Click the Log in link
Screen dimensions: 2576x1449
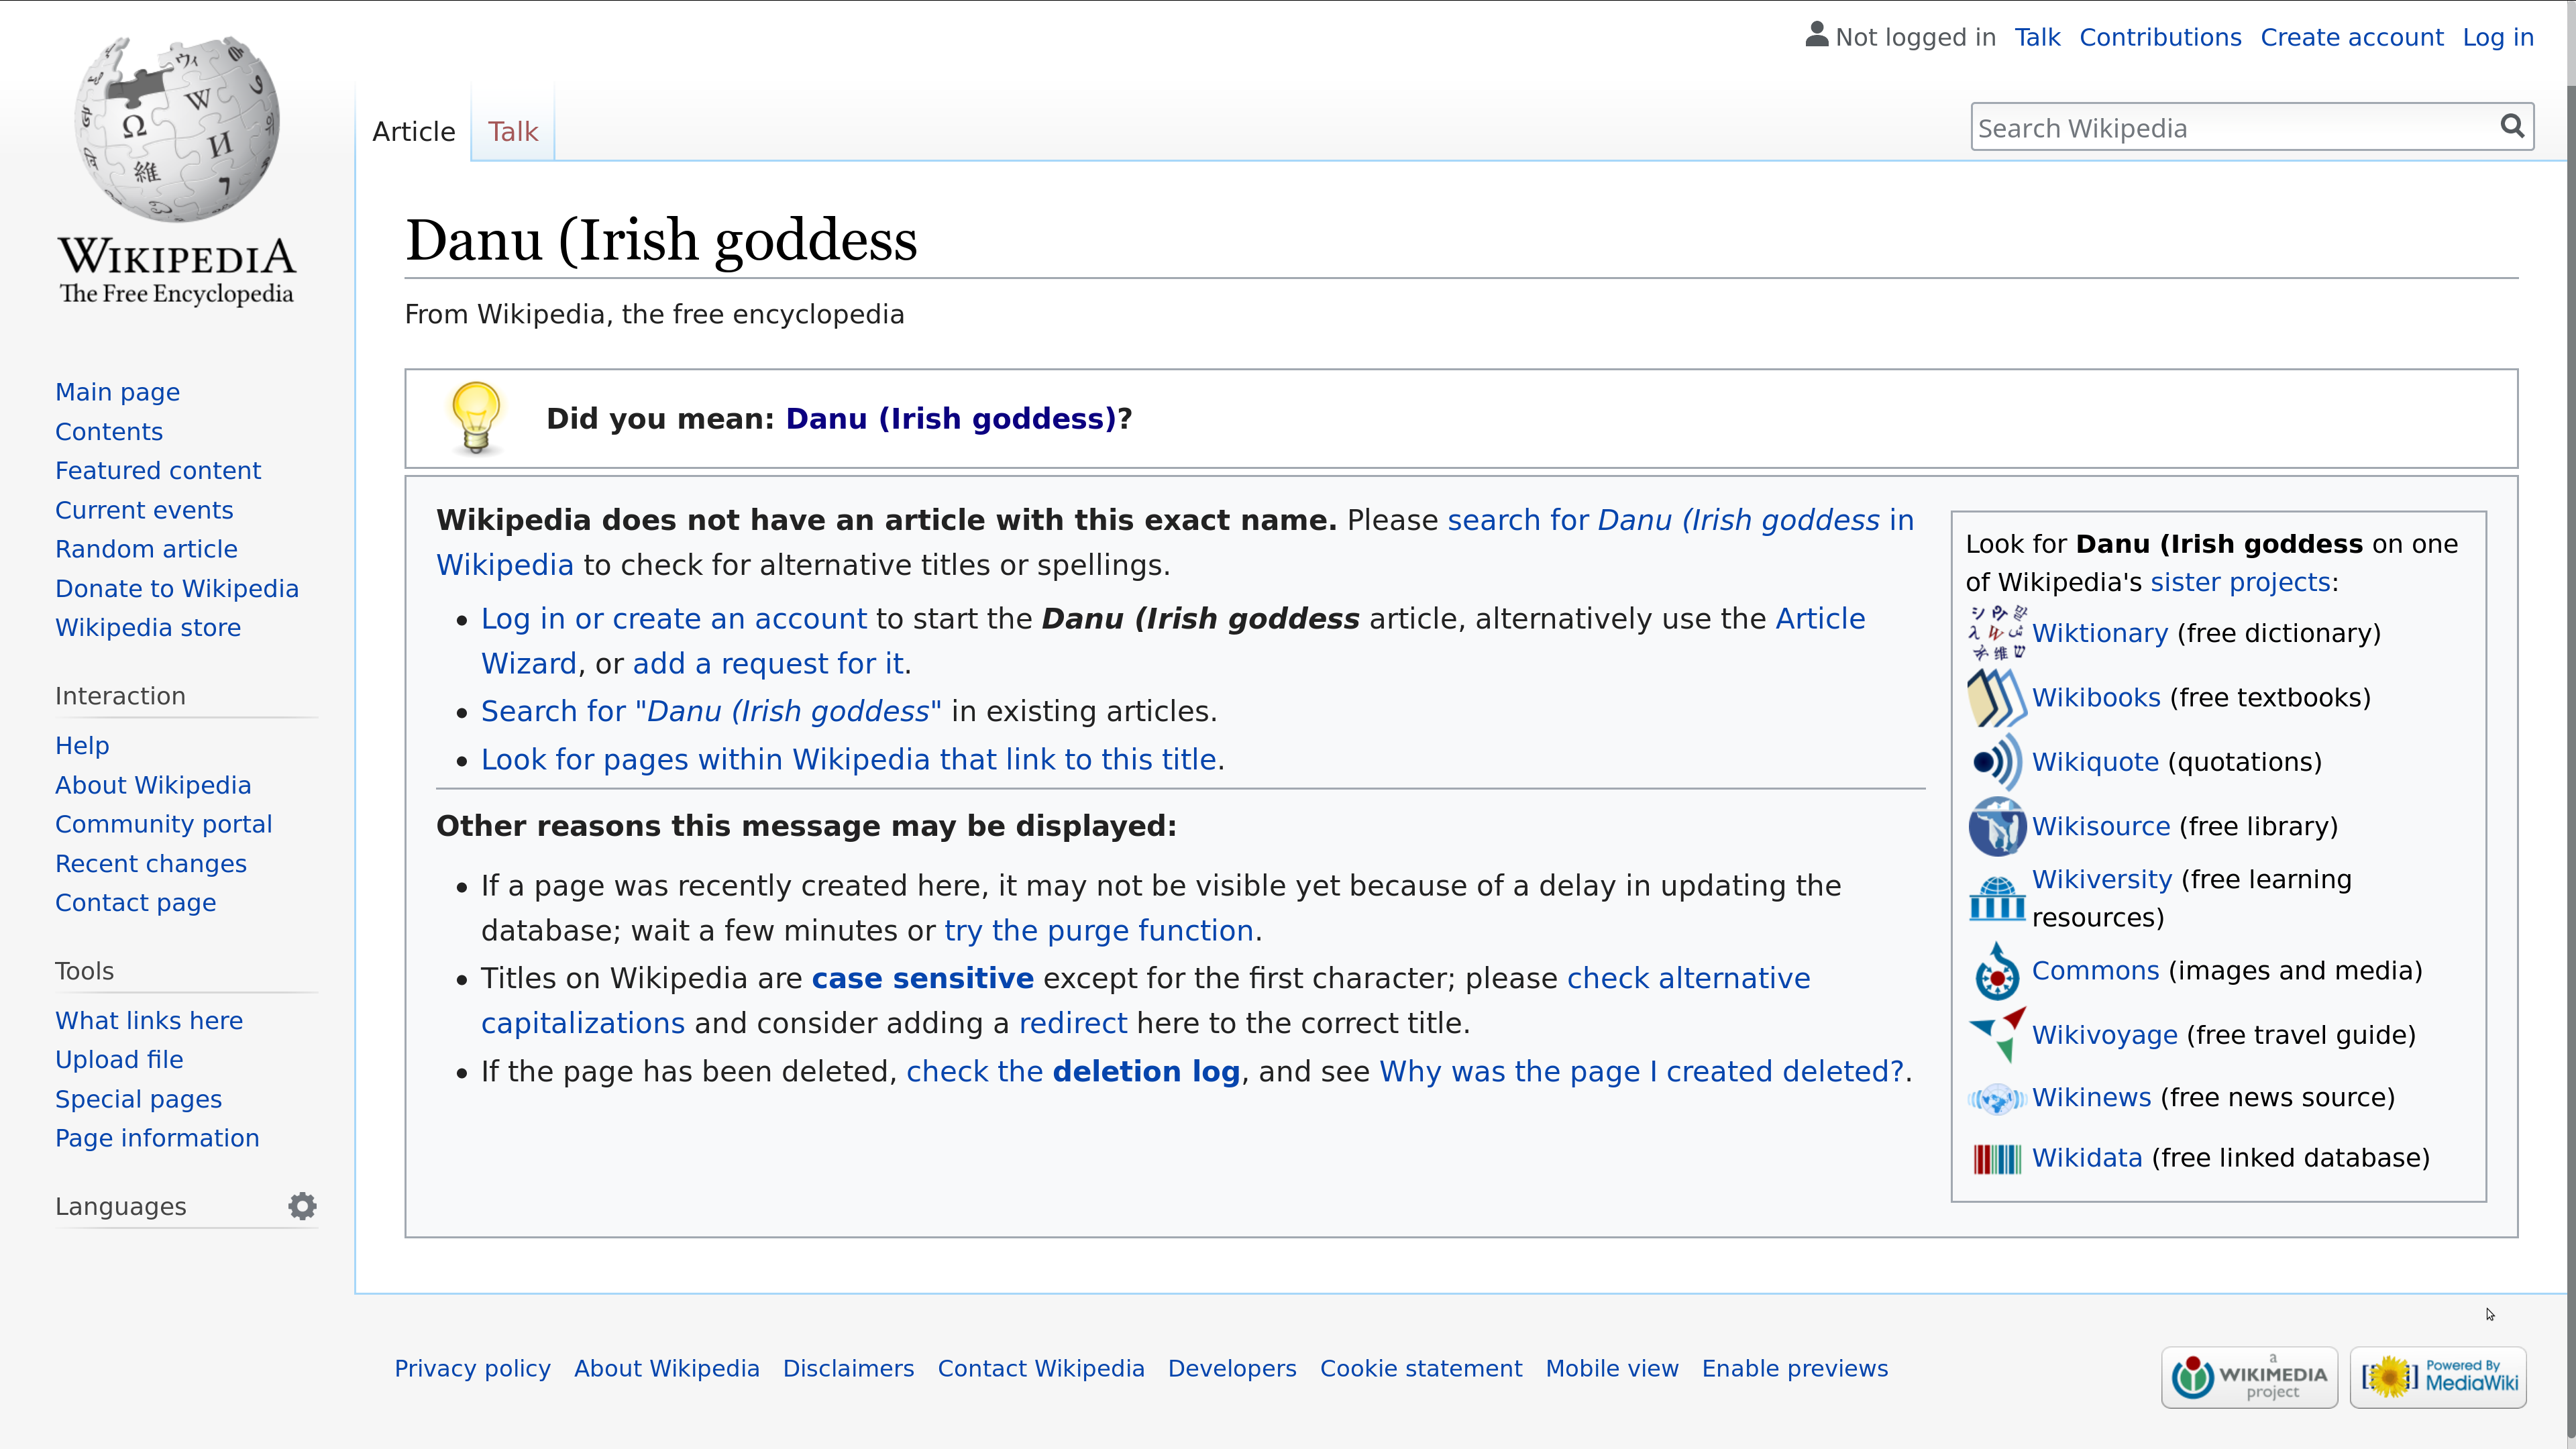pos(2498,37)
